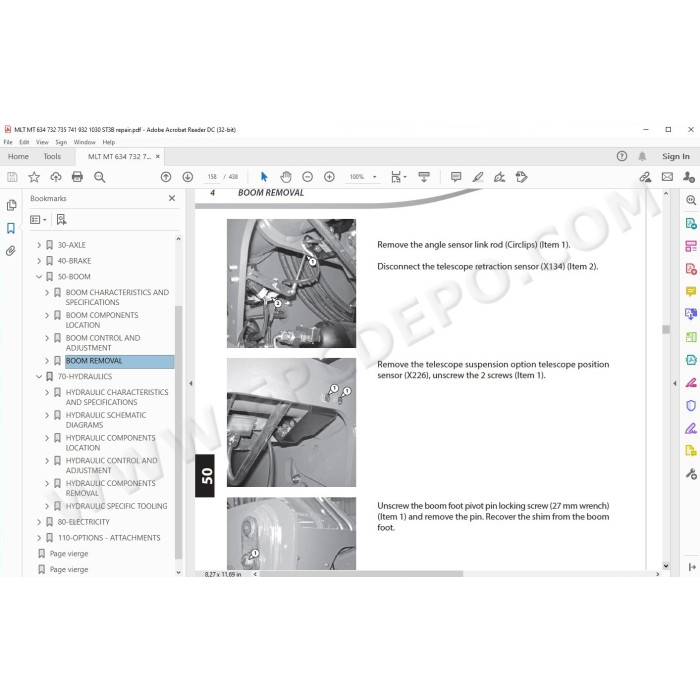The width and height of the screenshot is (700, 700).
Task: Switch to the Tools tab
Action: pos(52,157)
